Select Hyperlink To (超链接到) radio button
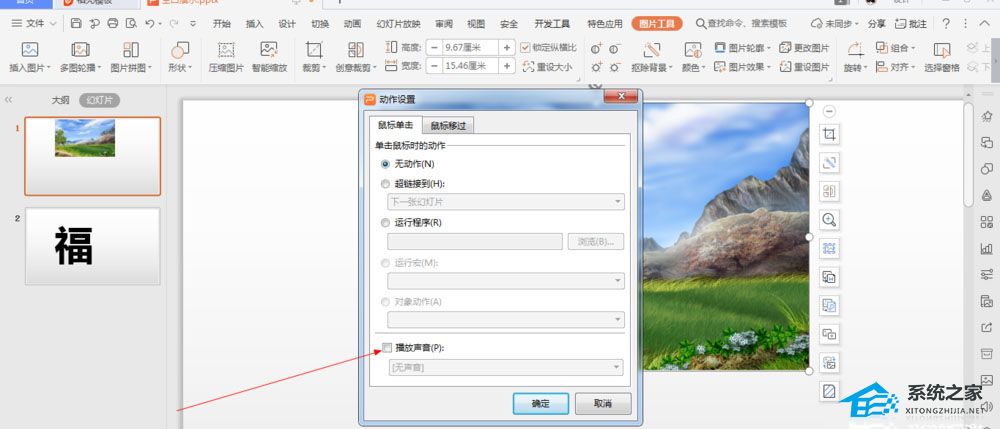Image resolution: width=1000 pixels, height=429 pixels. (385, 184)
